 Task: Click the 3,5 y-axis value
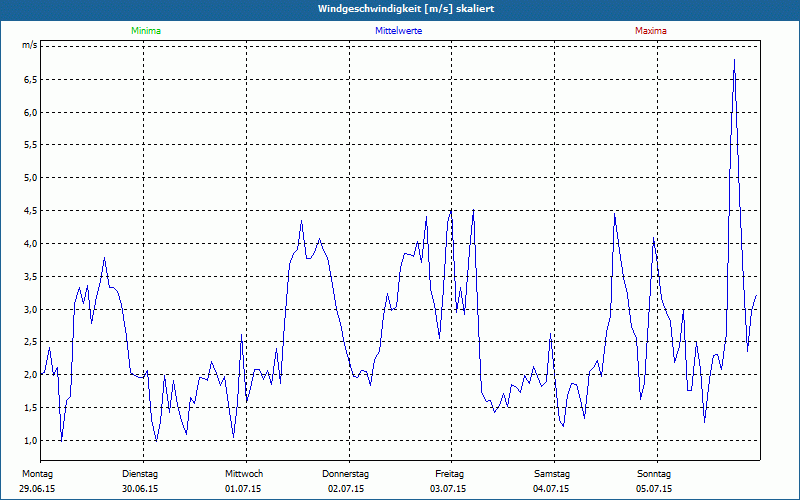click(x=31, y=277)
